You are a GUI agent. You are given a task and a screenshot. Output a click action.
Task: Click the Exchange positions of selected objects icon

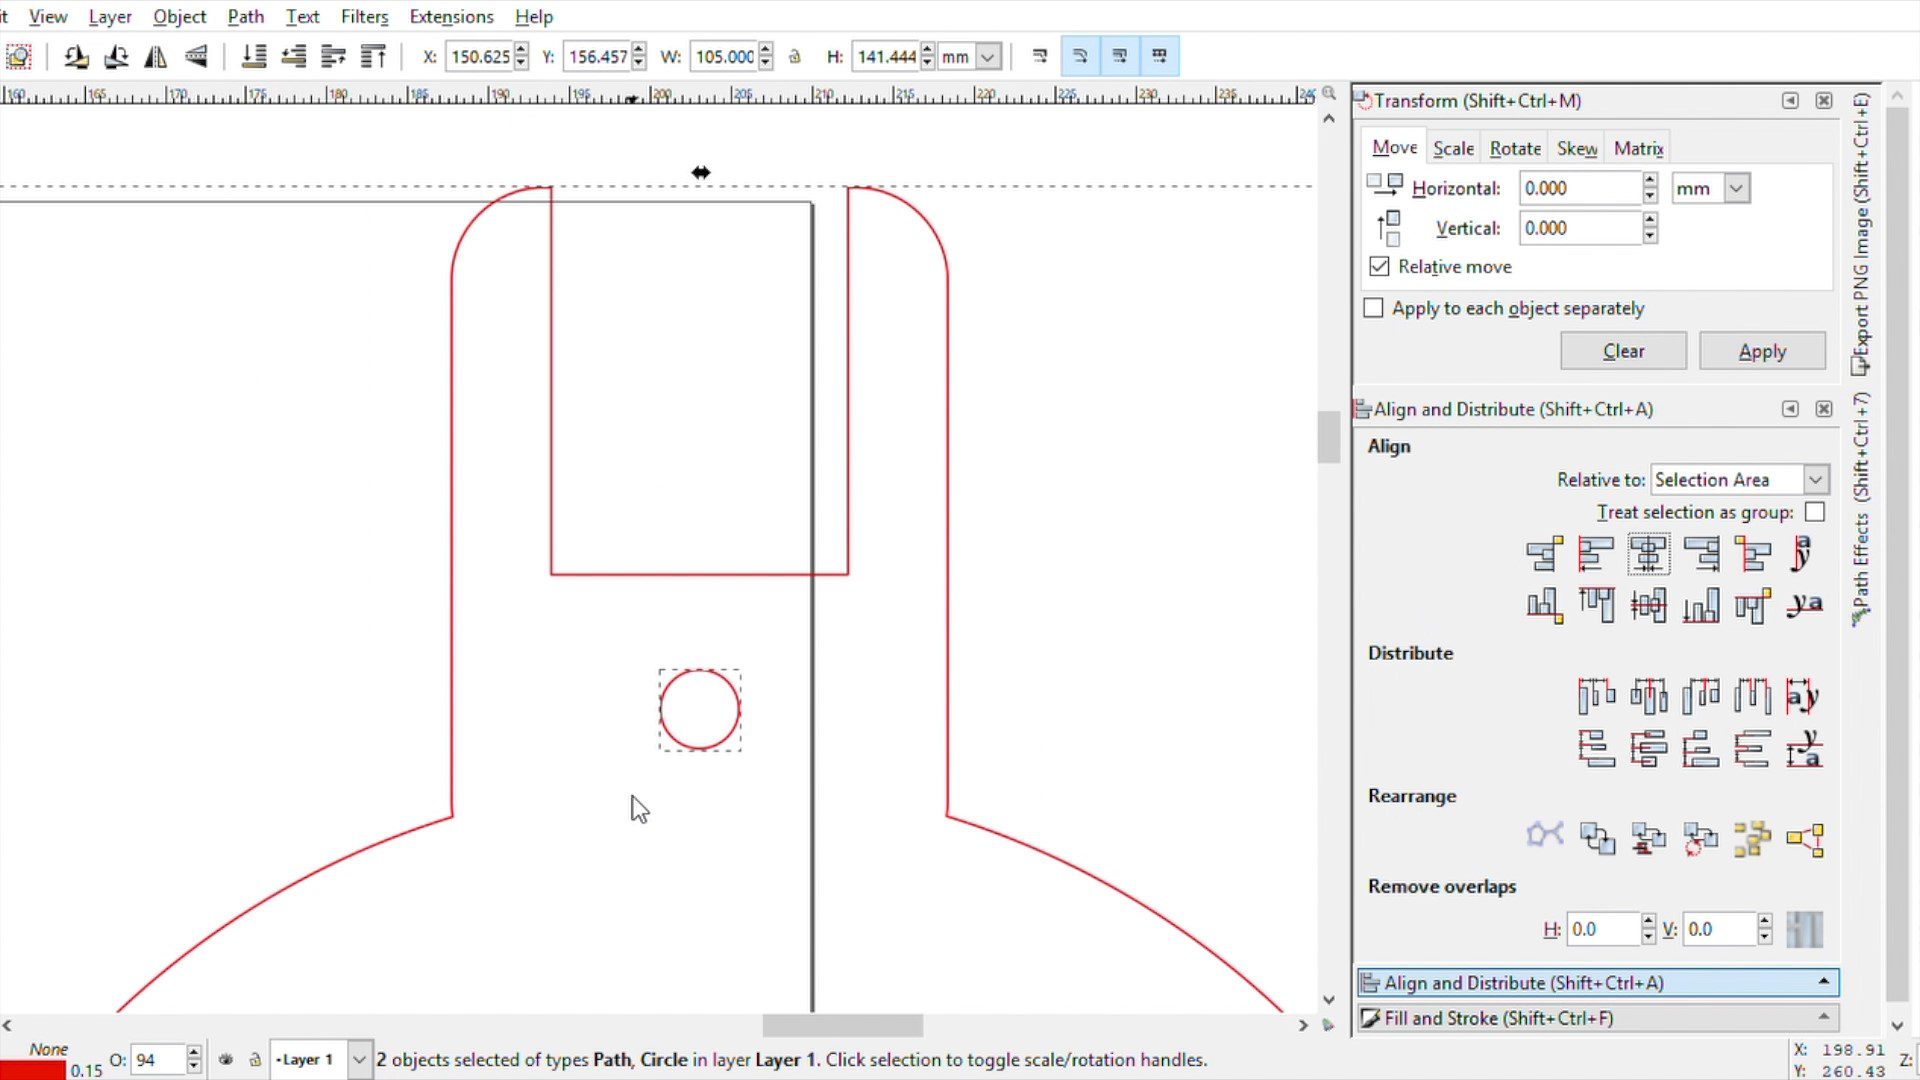tap(1596, 839)
